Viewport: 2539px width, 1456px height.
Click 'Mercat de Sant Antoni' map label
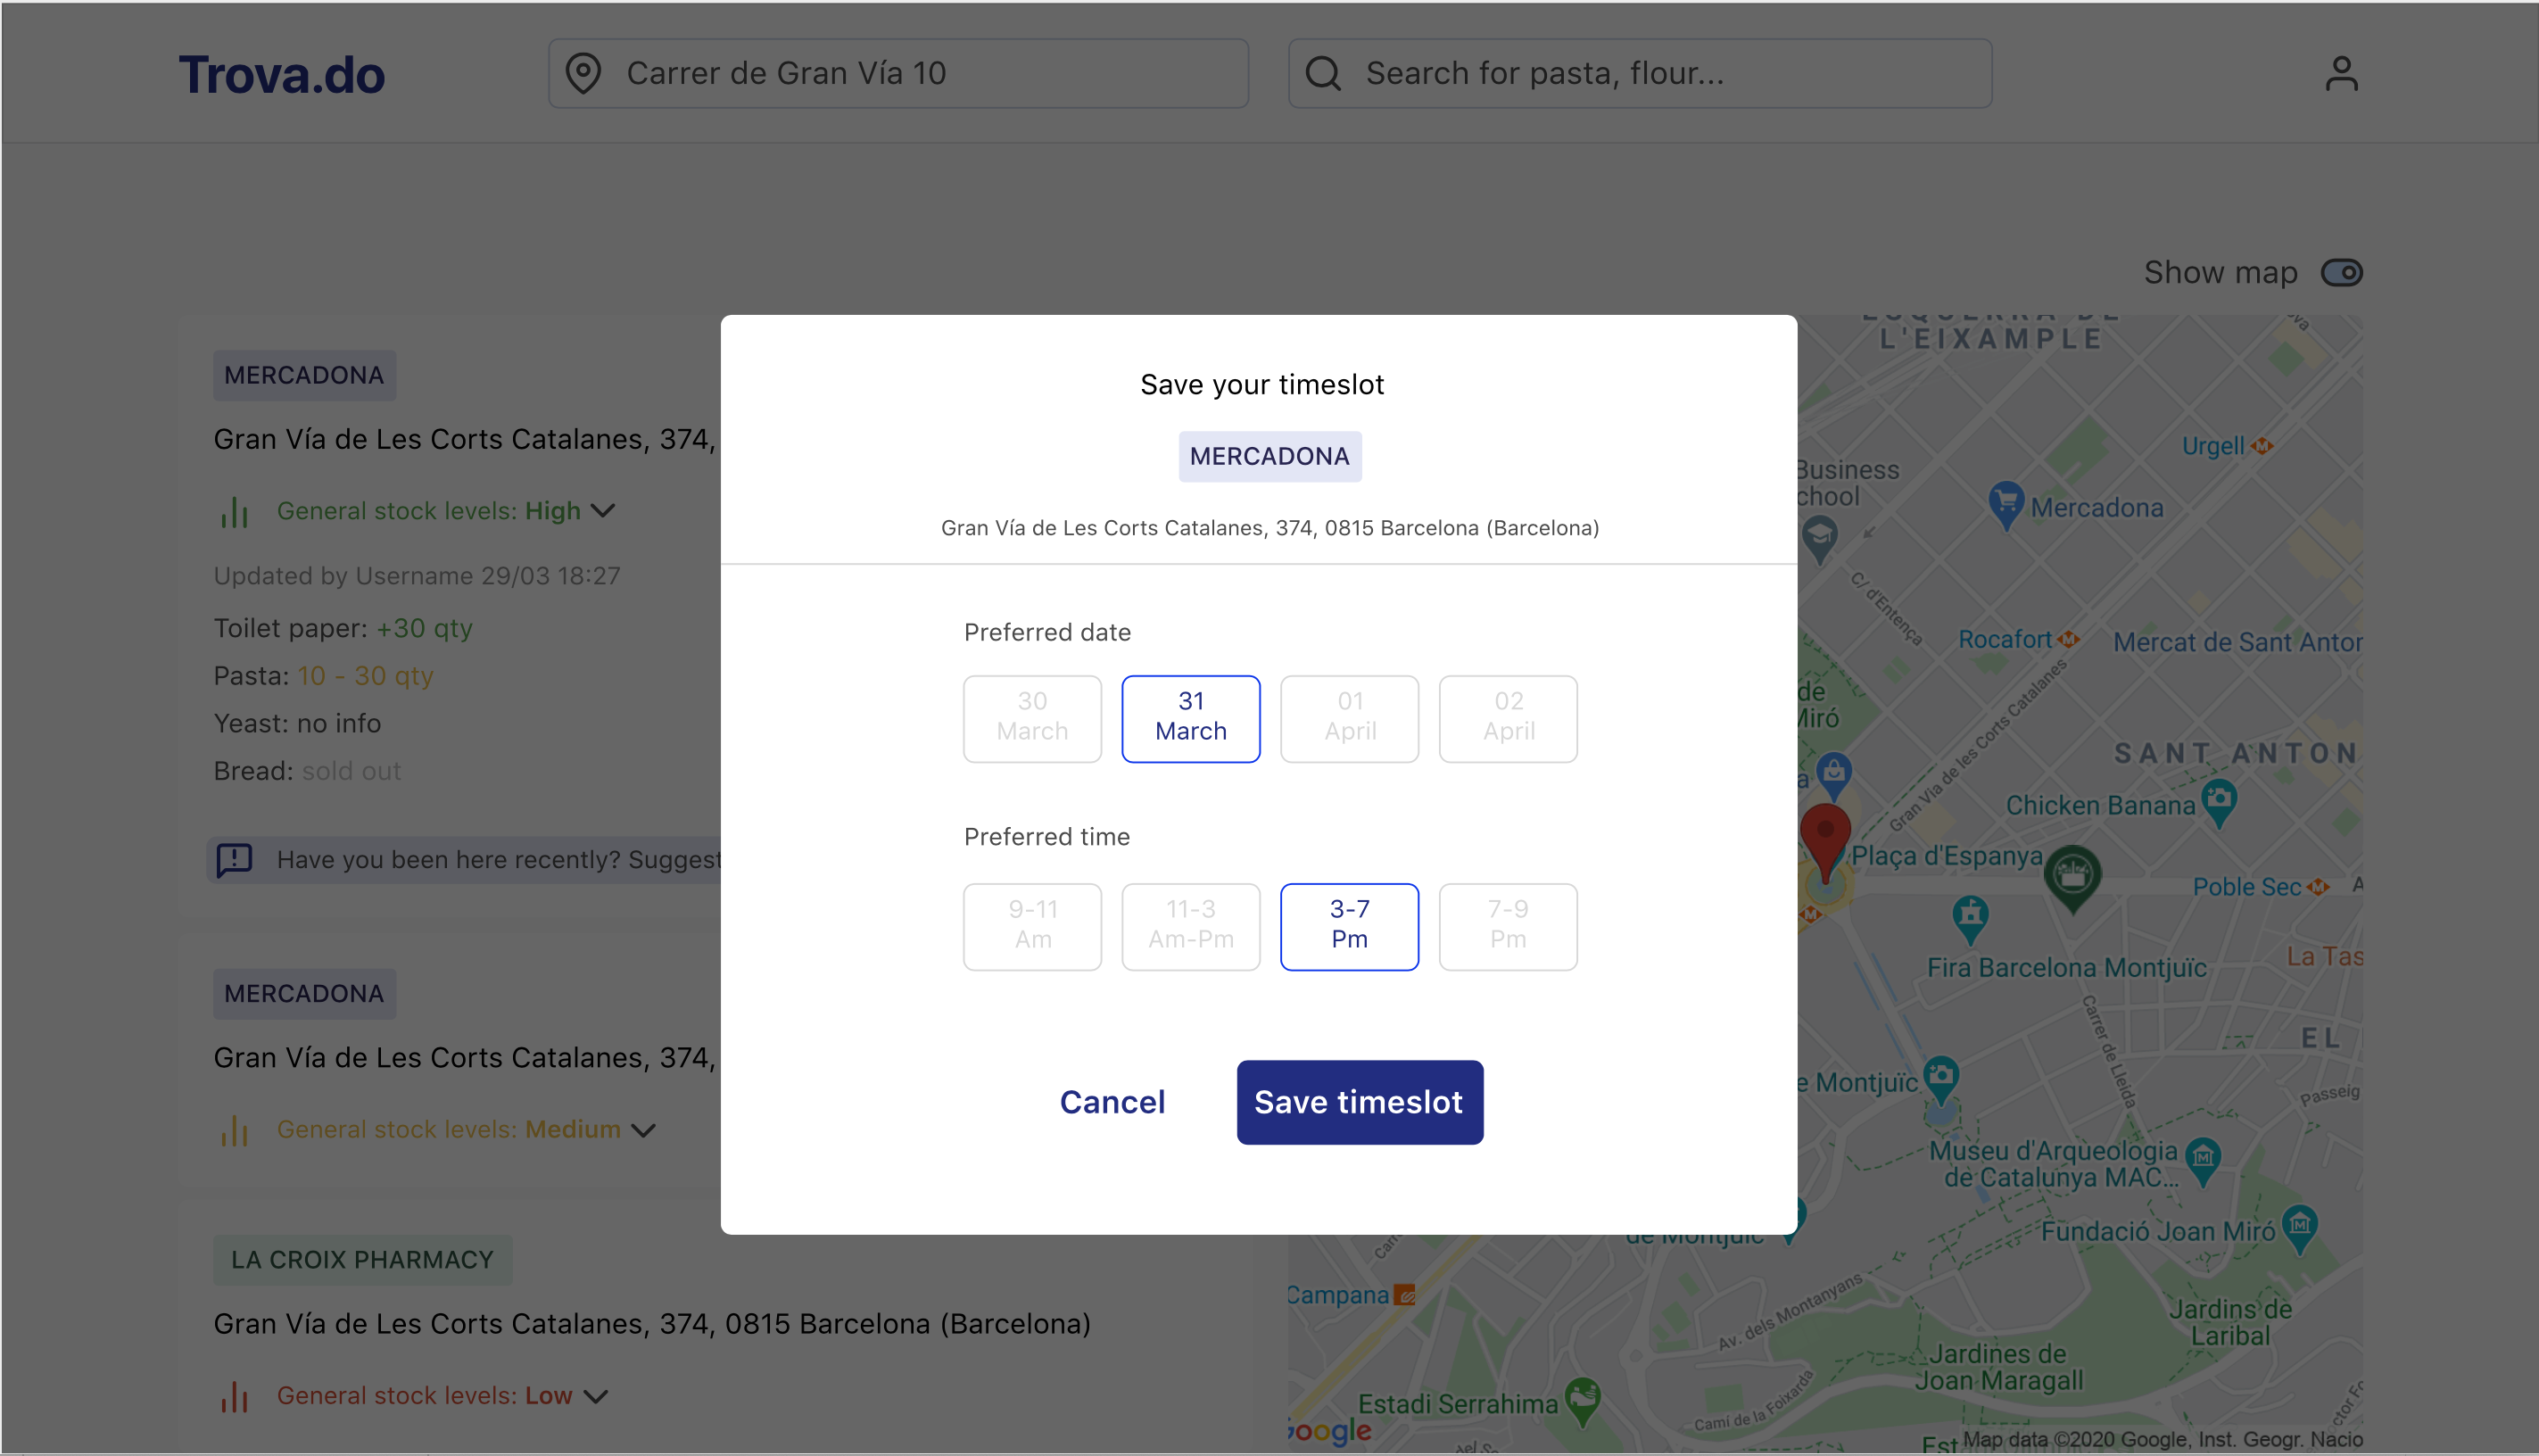pos(2237,642)
